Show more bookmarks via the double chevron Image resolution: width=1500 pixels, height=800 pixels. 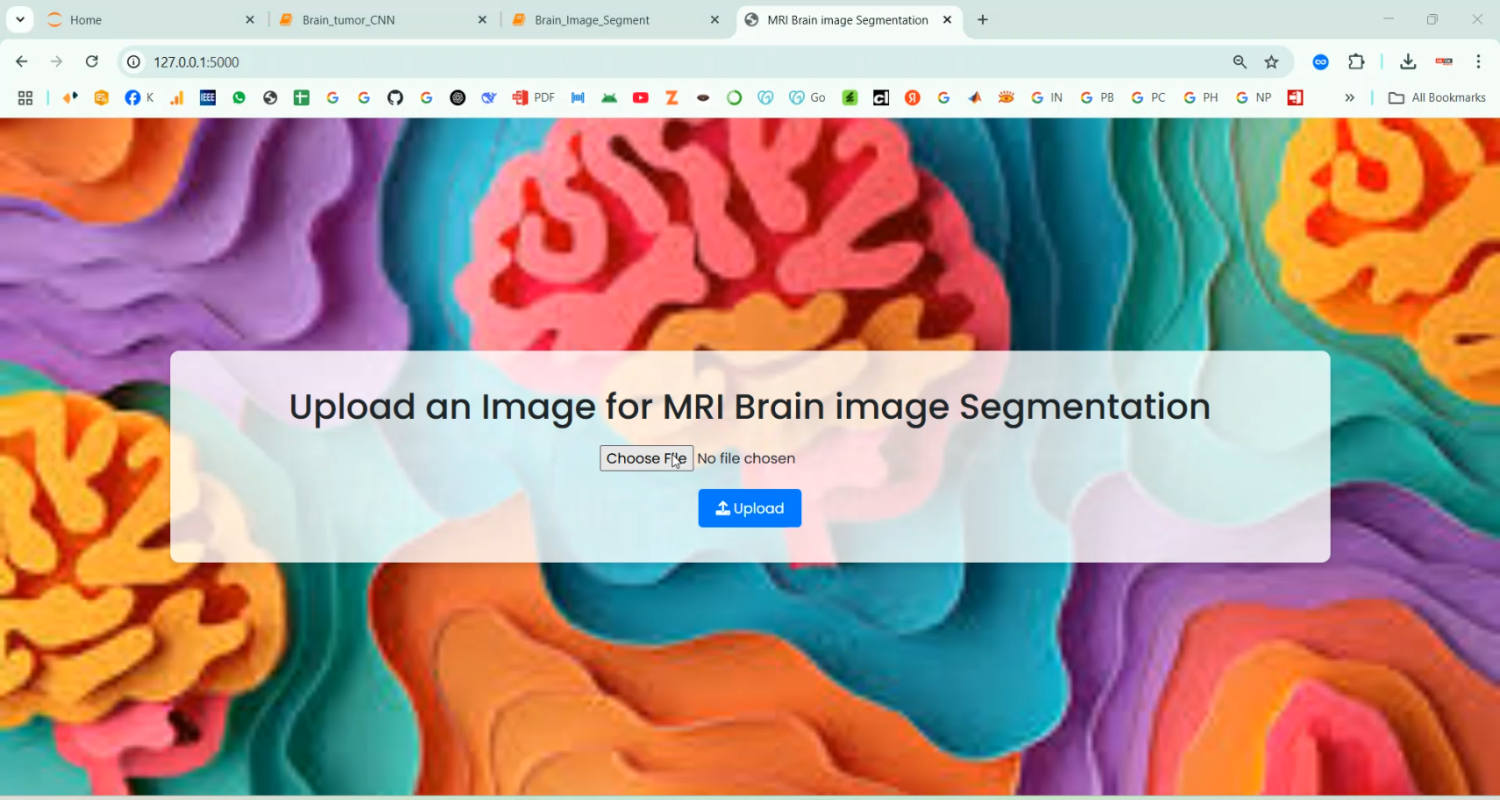tap(1350, 98)
